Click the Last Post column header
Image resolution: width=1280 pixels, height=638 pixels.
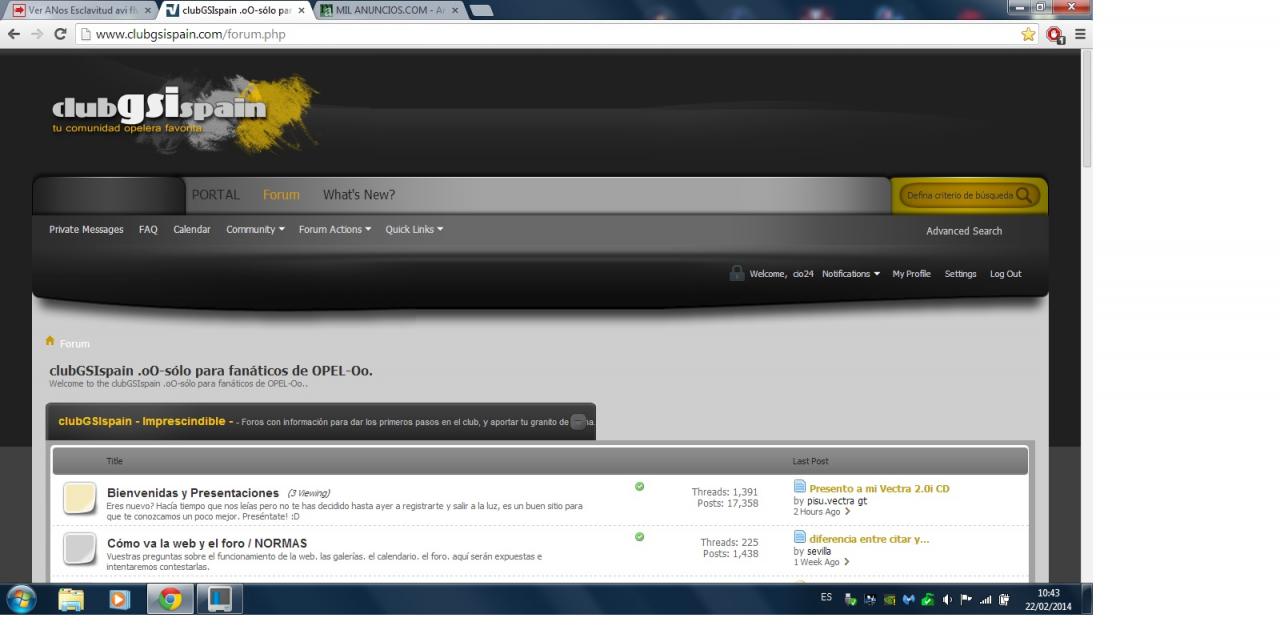810,461
